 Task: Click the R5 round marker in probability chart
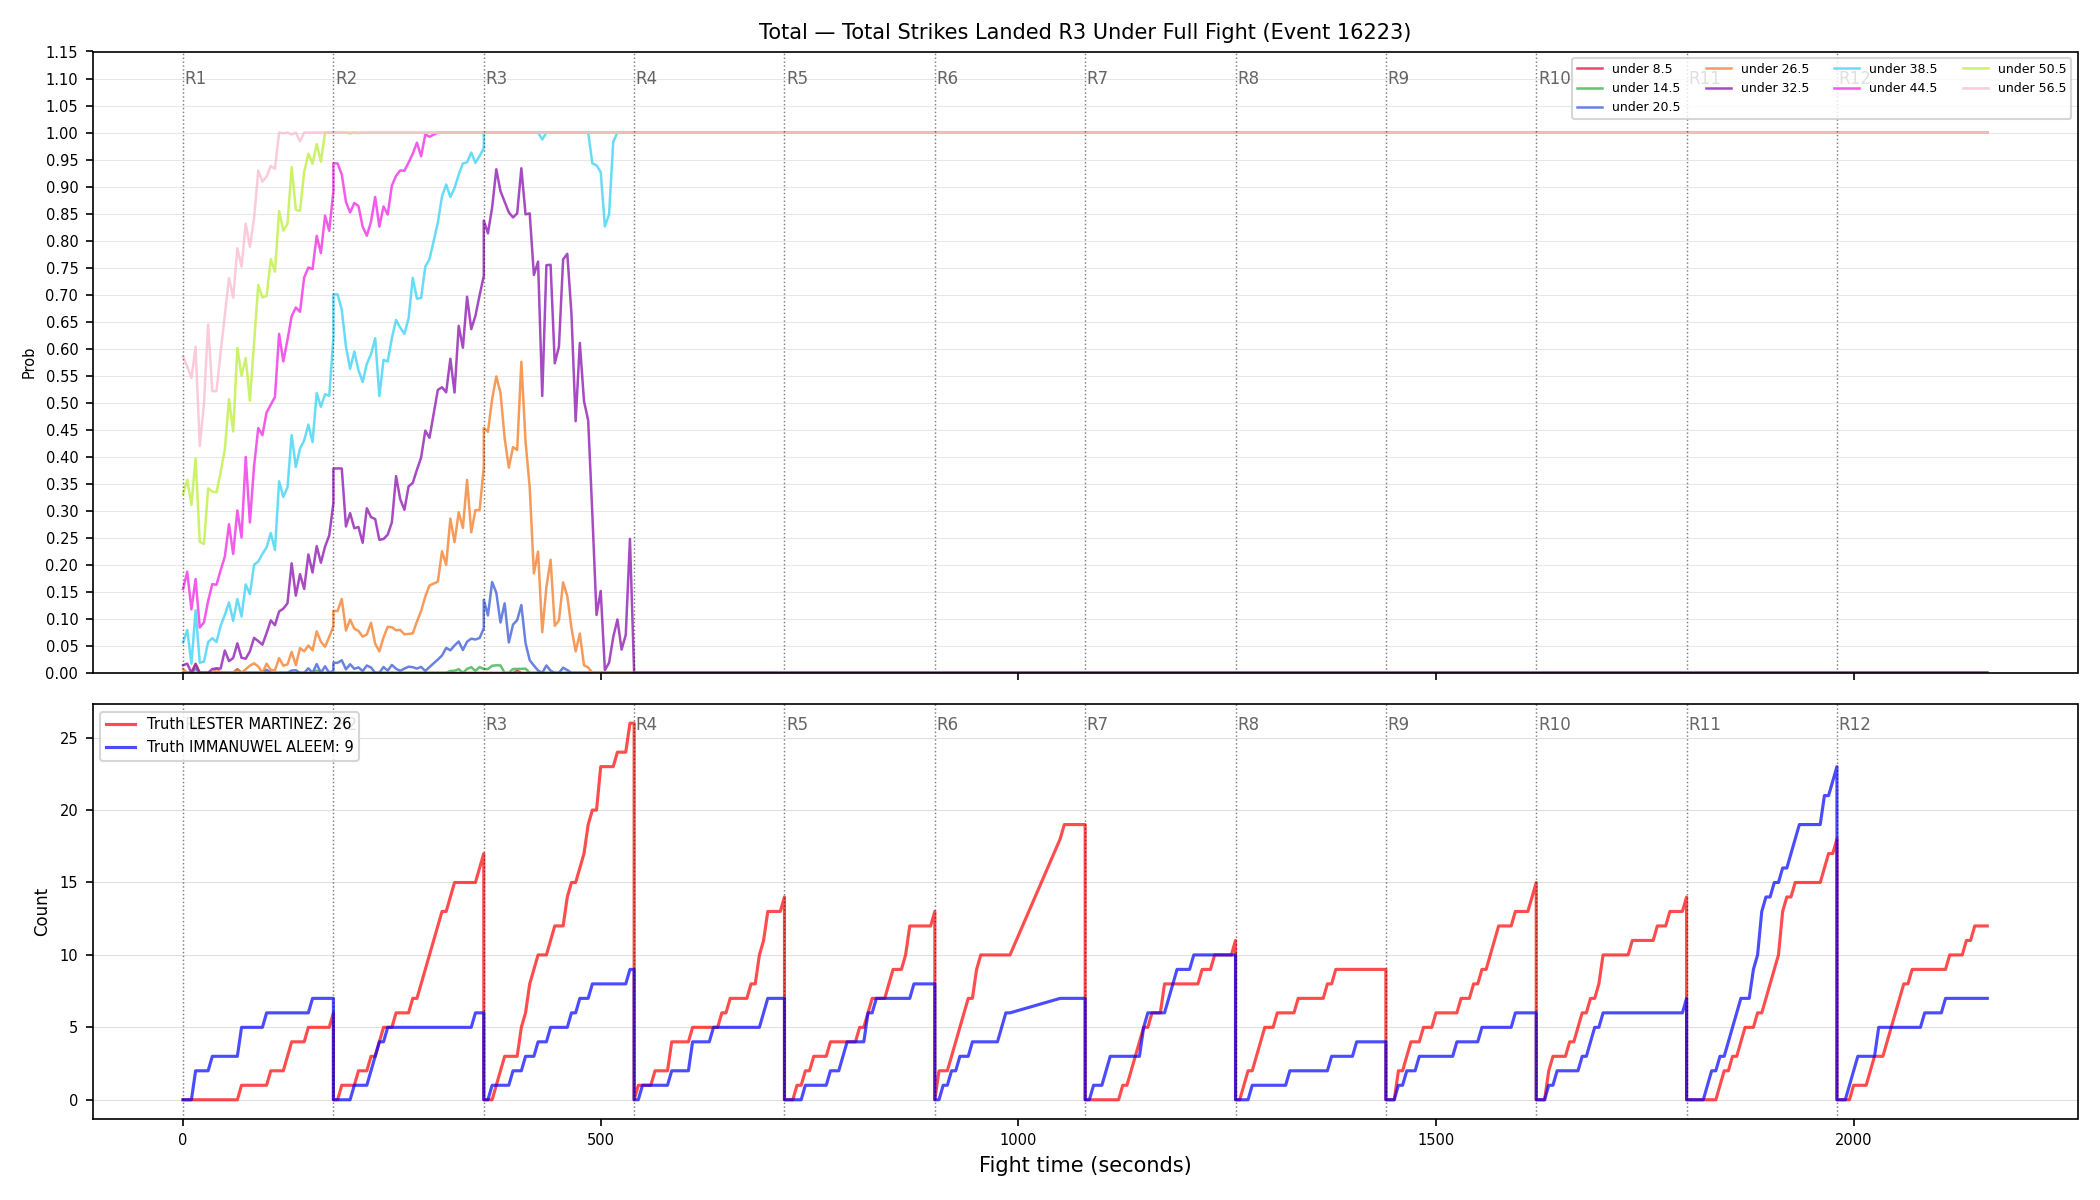click(x=797, y=78)
